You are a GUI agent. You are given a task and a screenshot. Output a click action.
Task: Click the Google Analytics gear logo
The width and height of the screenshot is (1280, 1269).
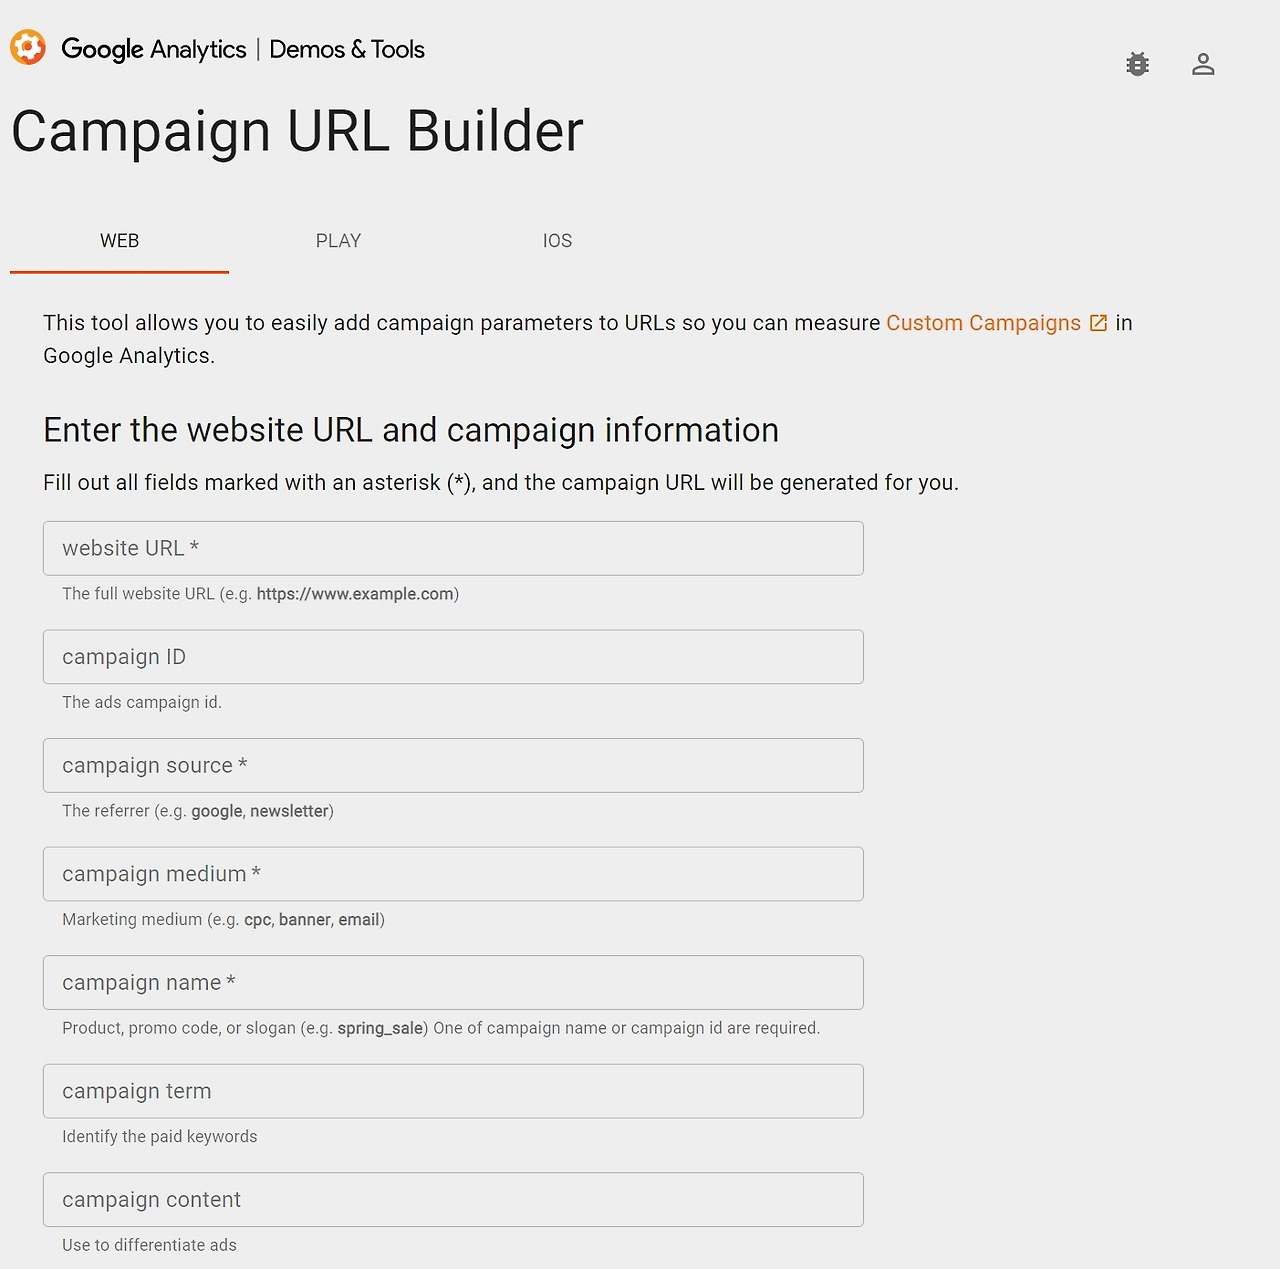click(28, 48)
